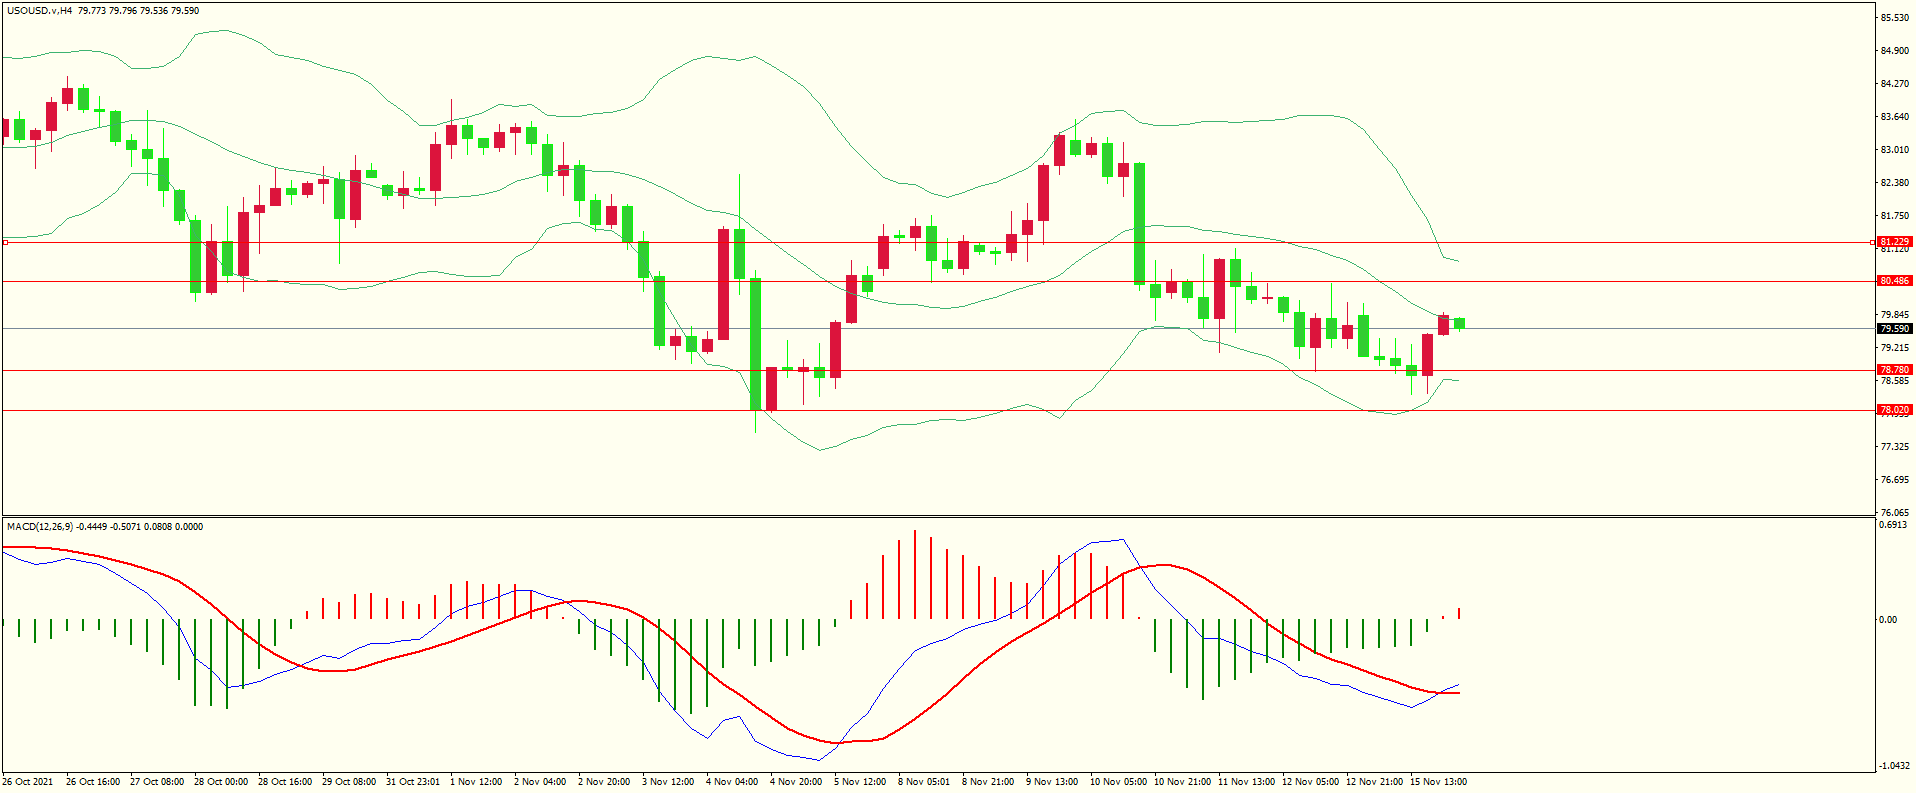Viewport: 1916px width, 793px height.
Task: Click the MACD zero level label 0.00
Action: pos(1888,620)
